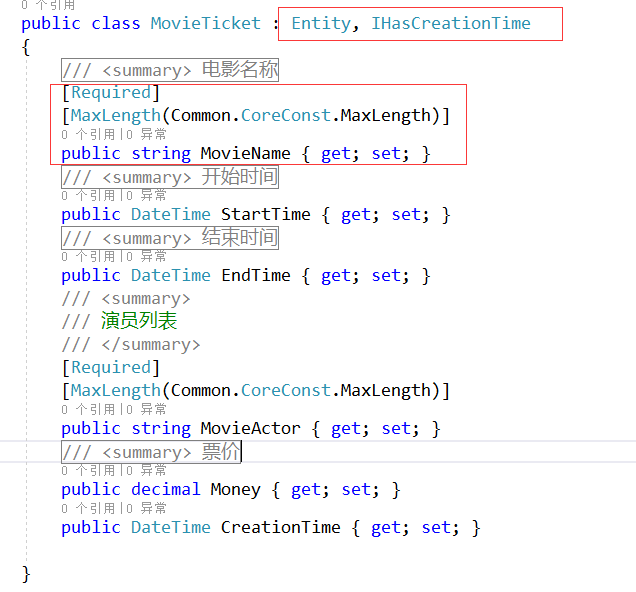This screenshot has height=592, width=636.
Task: Expand collapsed summary comment 开始时间
Action: click(x=170, y=177)
